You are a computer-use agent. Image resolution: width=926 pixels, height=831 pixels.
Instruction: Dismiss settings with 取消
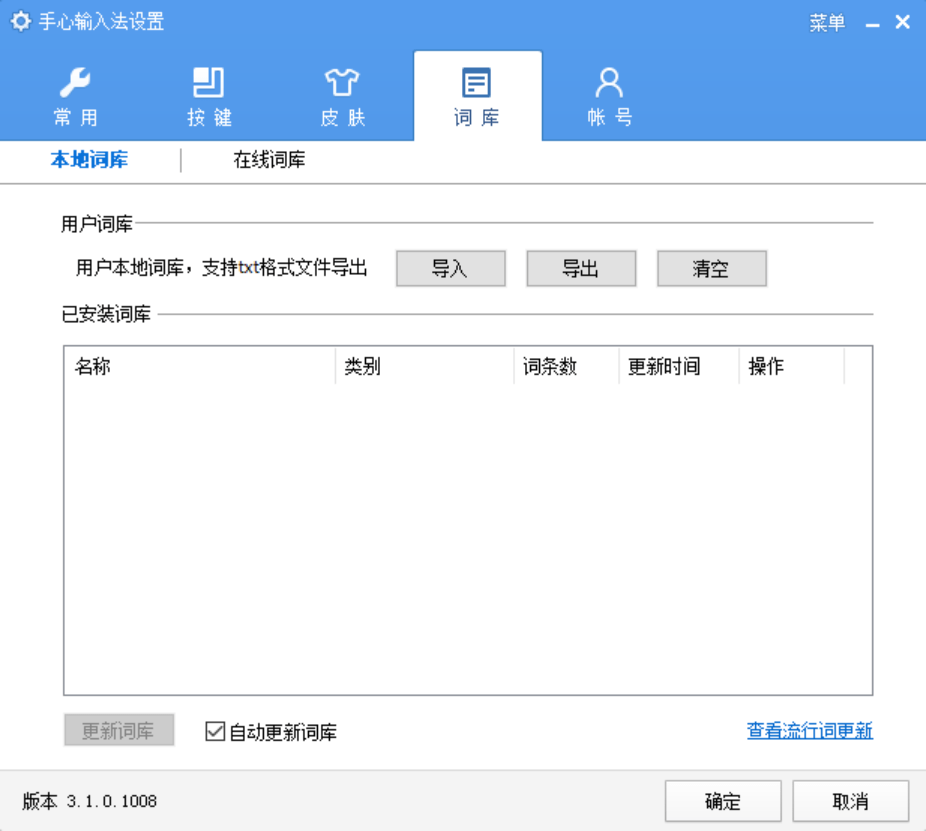pyautogui.click(x=851, y=801)
